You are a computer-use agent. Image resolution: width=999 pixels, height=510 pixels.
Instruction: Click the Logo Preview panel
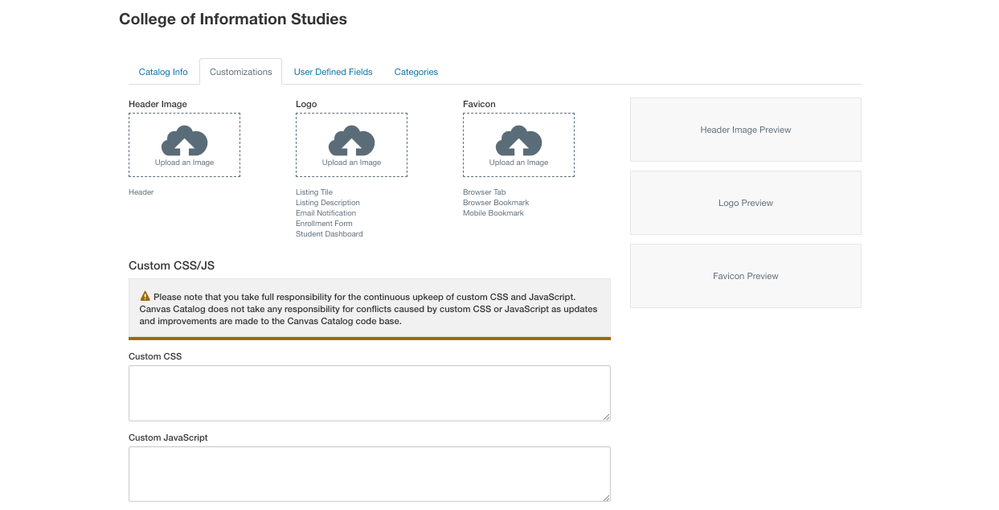click(745, 203)
